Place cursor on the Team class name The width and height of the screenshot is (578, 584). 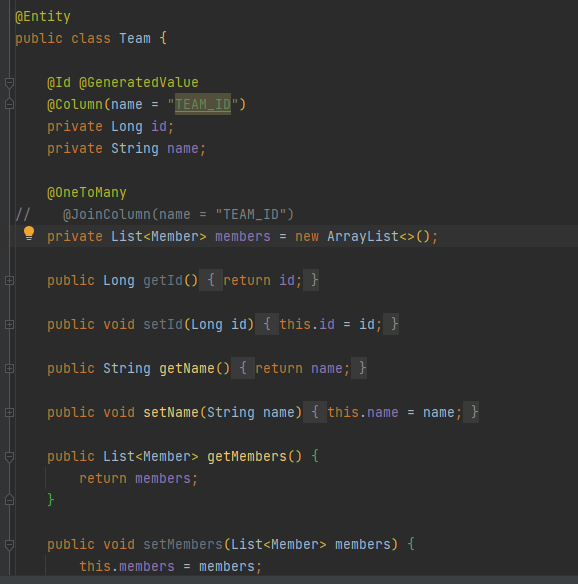[135, 38]
